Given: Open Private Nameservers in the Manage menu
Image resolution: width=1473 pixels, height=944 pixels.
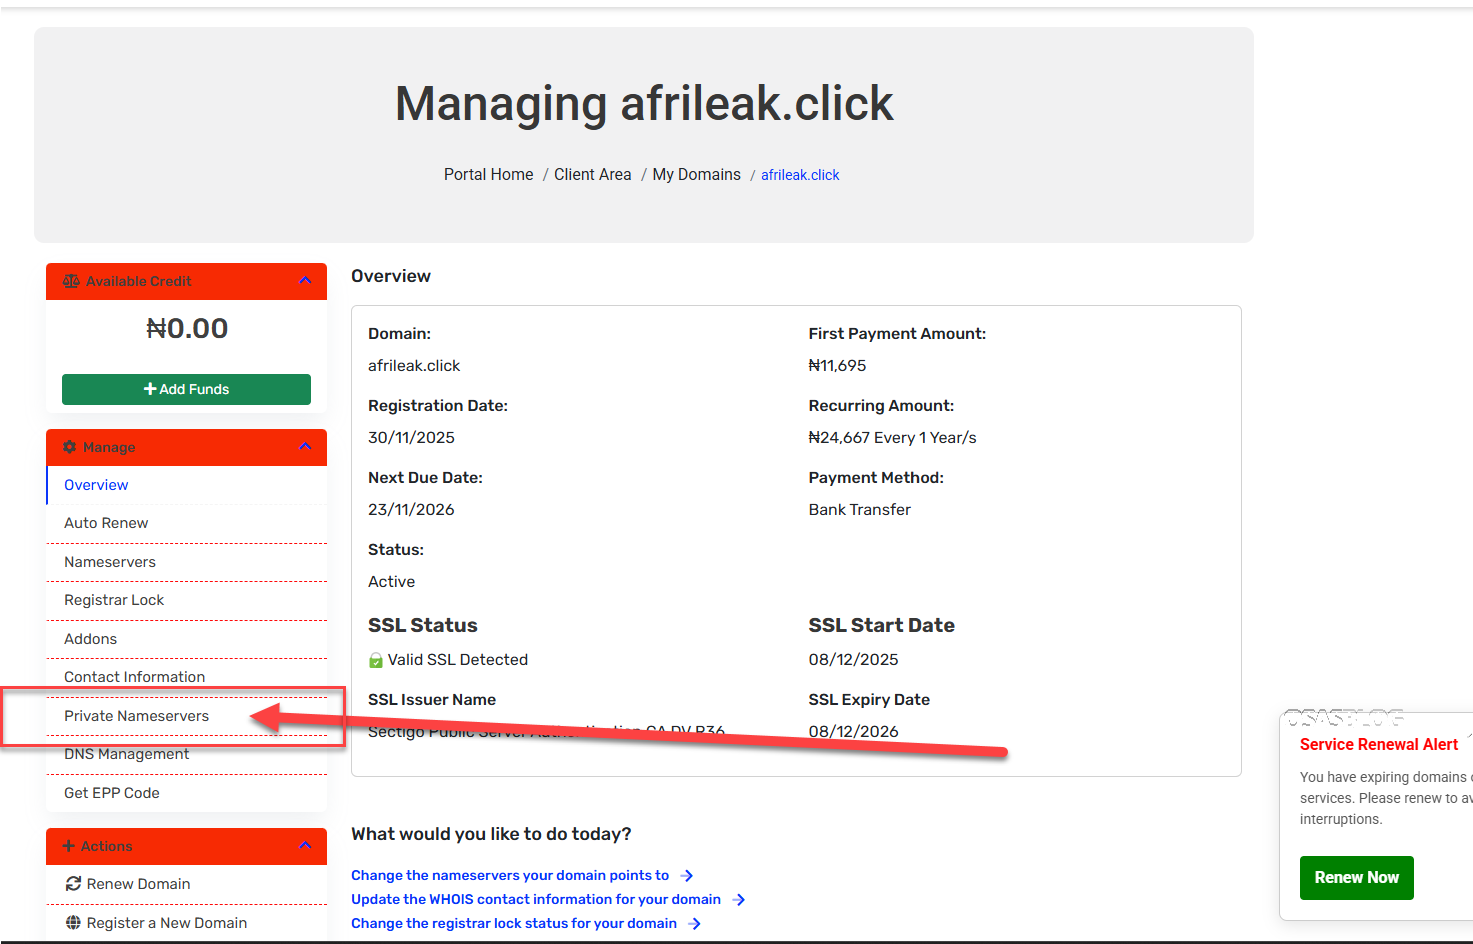Looking at the screenshot, I should point(136,716).
